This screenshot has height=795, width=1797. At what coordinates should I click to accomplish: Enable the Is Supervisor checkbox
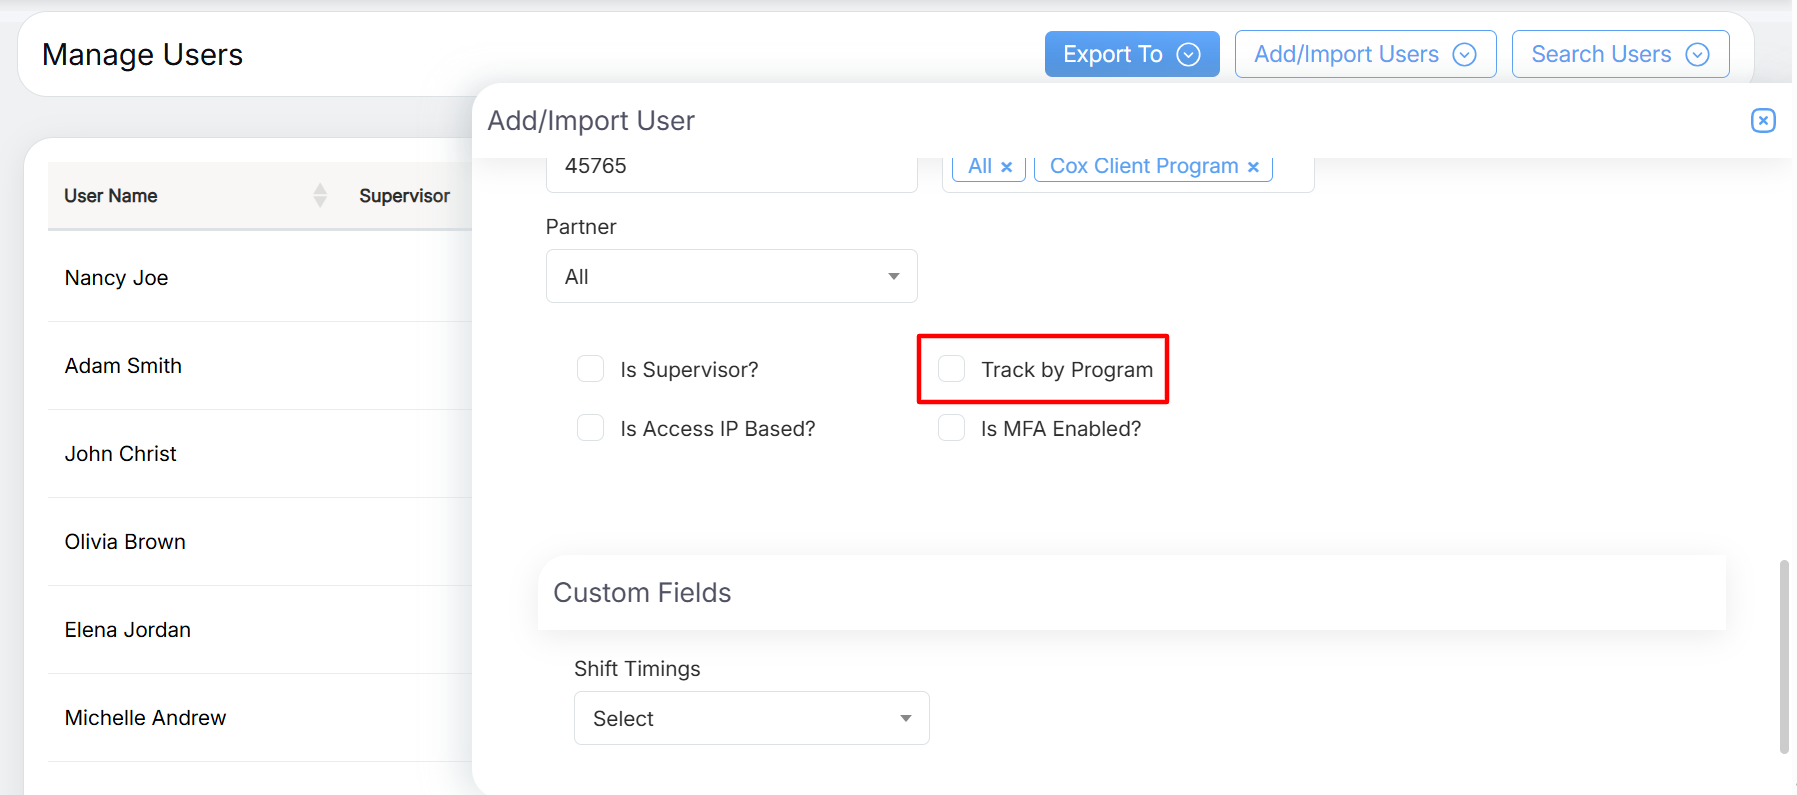click(x=591, y=369)
